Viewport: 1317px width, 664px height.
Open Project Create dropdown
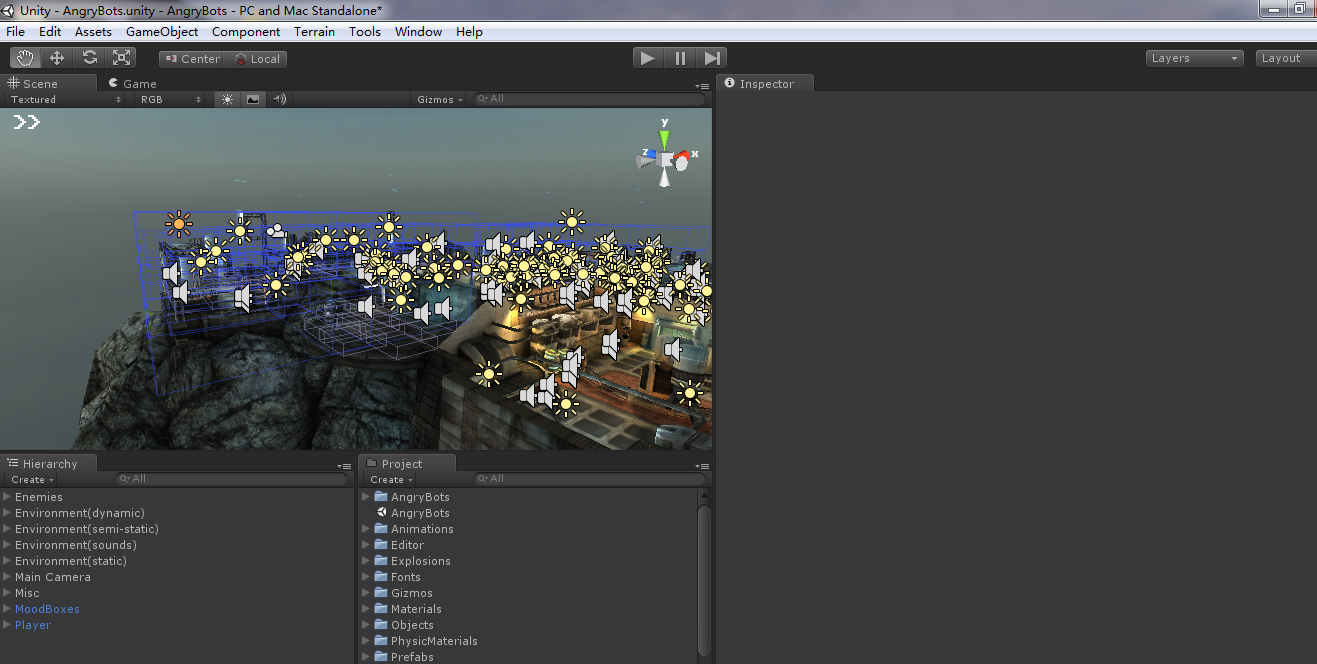(392, 480)
